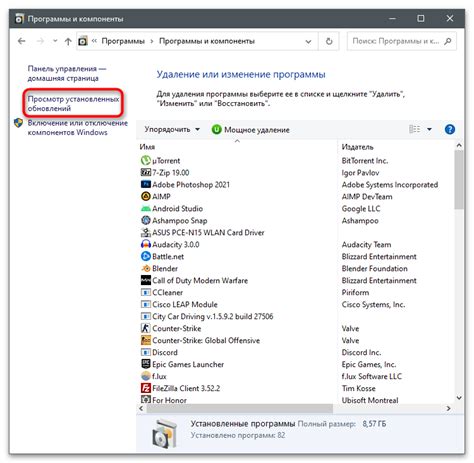Click the Epic Games Launcher icon
The height and width of the screenshot is (463, 474).
coord(146,364)
